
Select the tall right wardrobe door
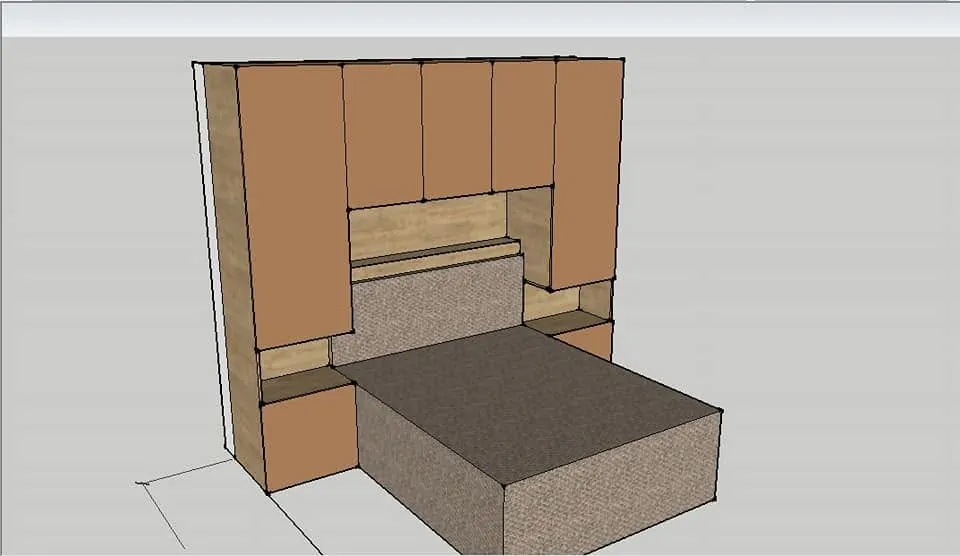point(587,173)
